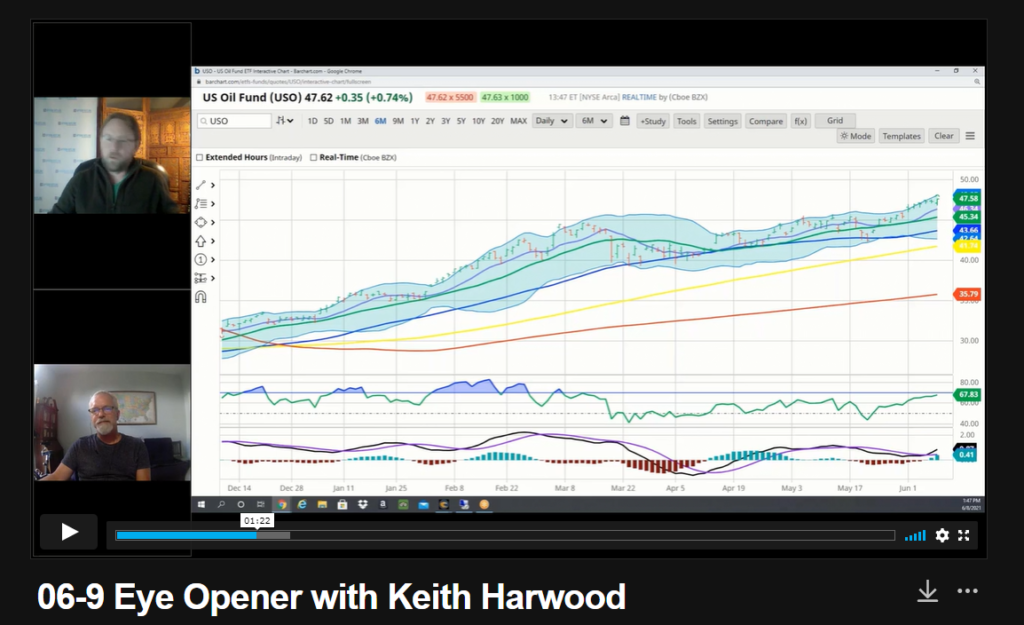1024x625 pixels.
Task: Open the Tools button
Action: [686, 121]
